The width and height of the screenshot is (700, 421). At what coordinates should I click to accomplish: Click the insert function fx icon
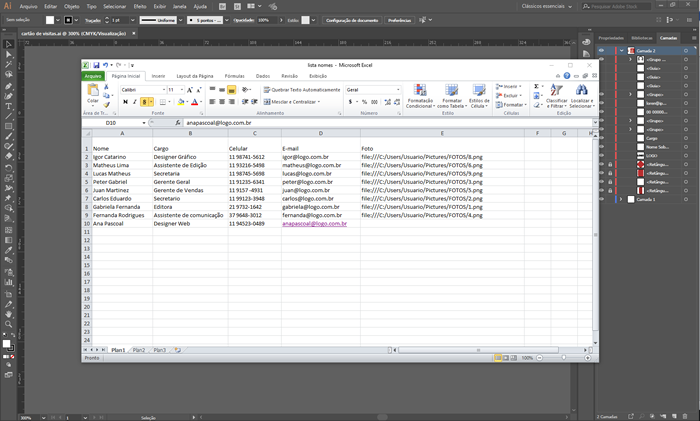178,123
